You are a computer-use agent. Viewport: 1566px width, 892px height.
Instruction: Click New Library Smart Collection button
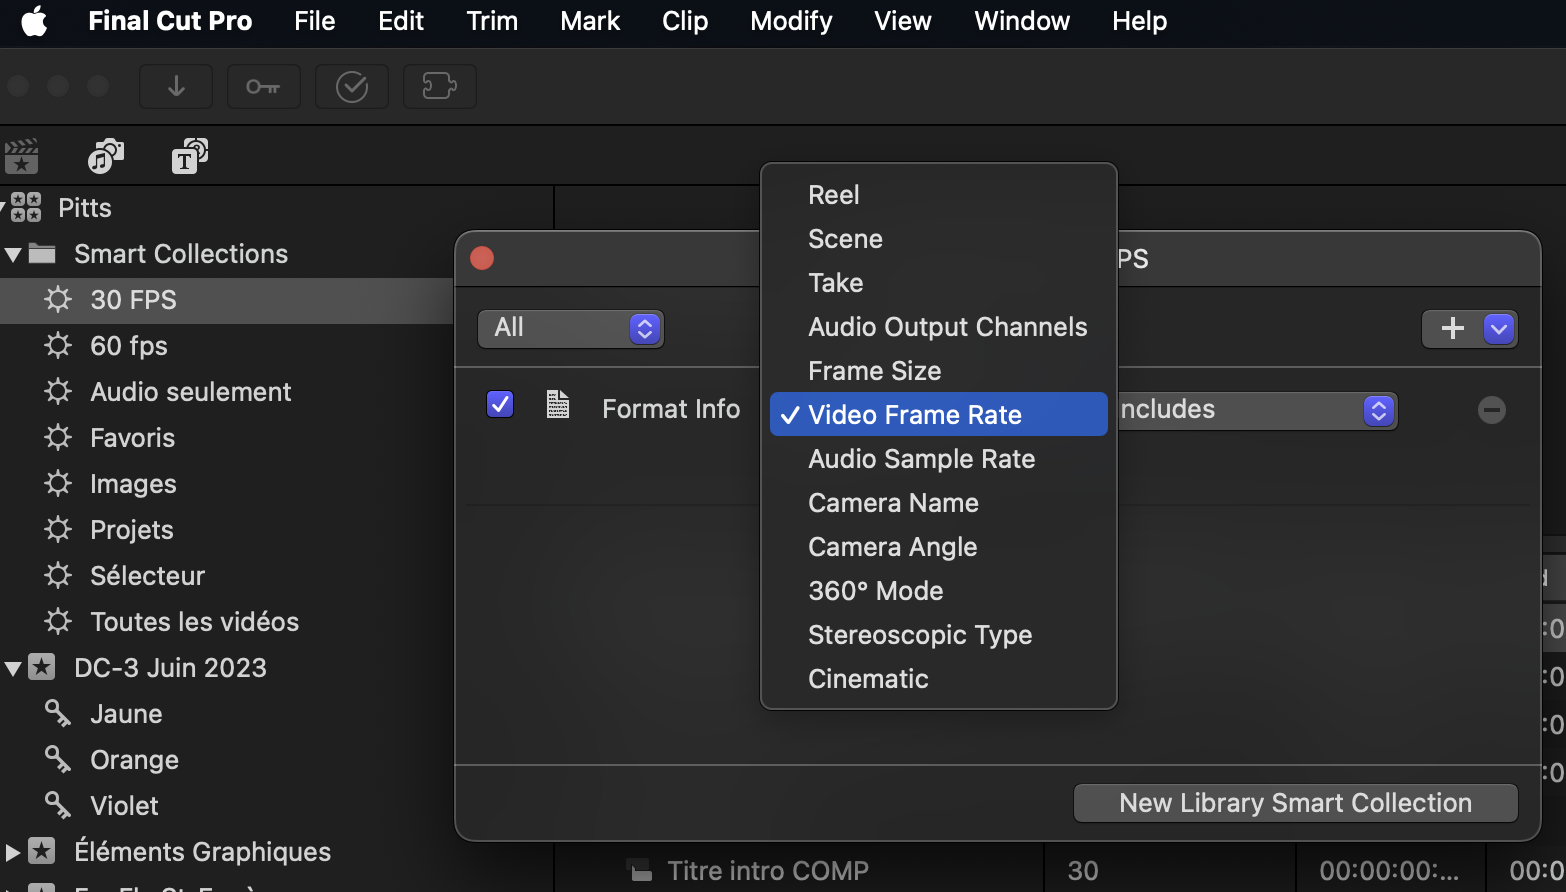[x=1295, y=803]
